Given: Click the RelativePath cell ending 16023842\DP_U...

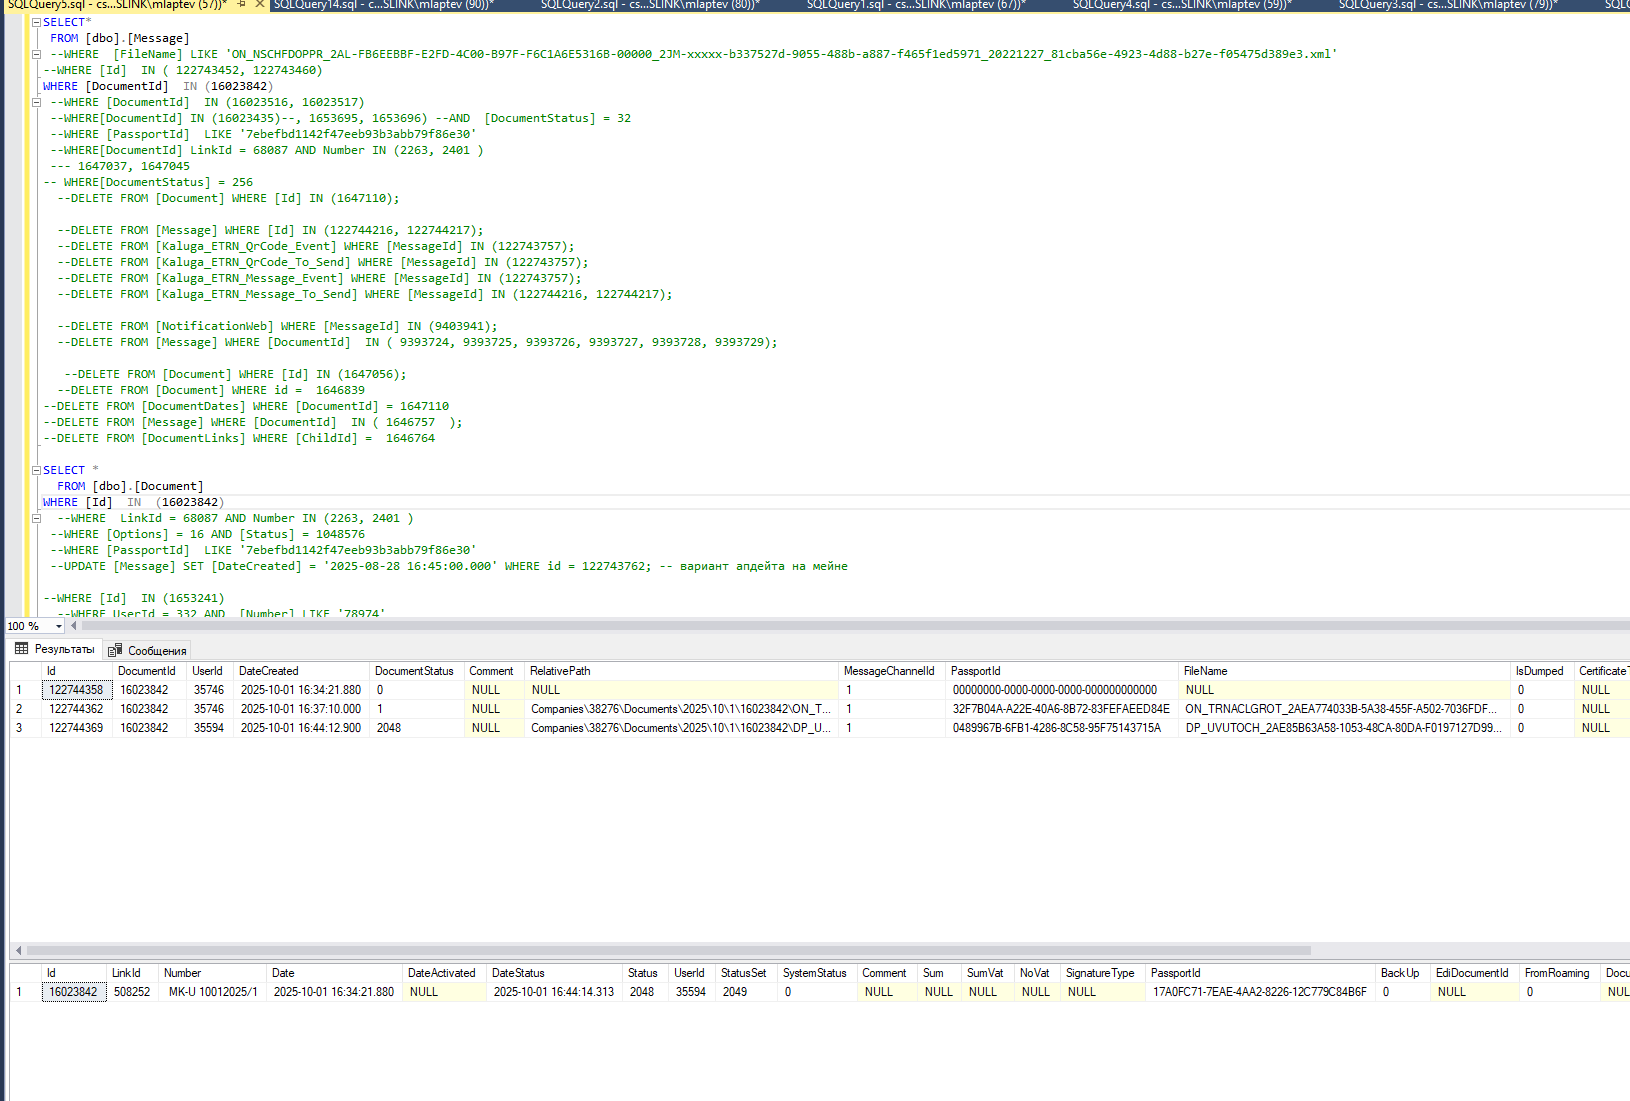Looking at the screenshot, I should pos(681,728).
